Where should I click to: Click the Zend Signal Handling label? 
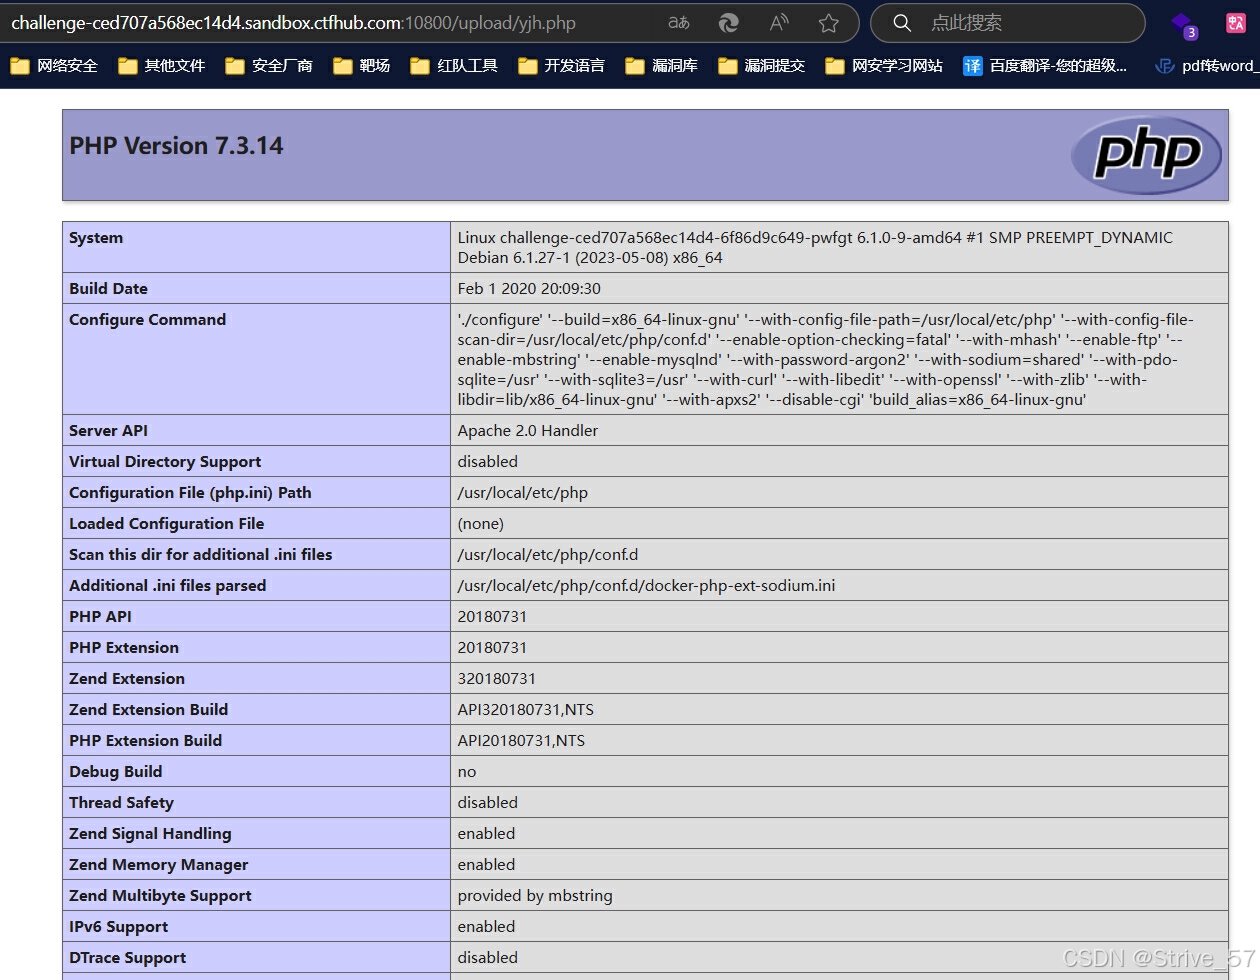coord(150,834)
